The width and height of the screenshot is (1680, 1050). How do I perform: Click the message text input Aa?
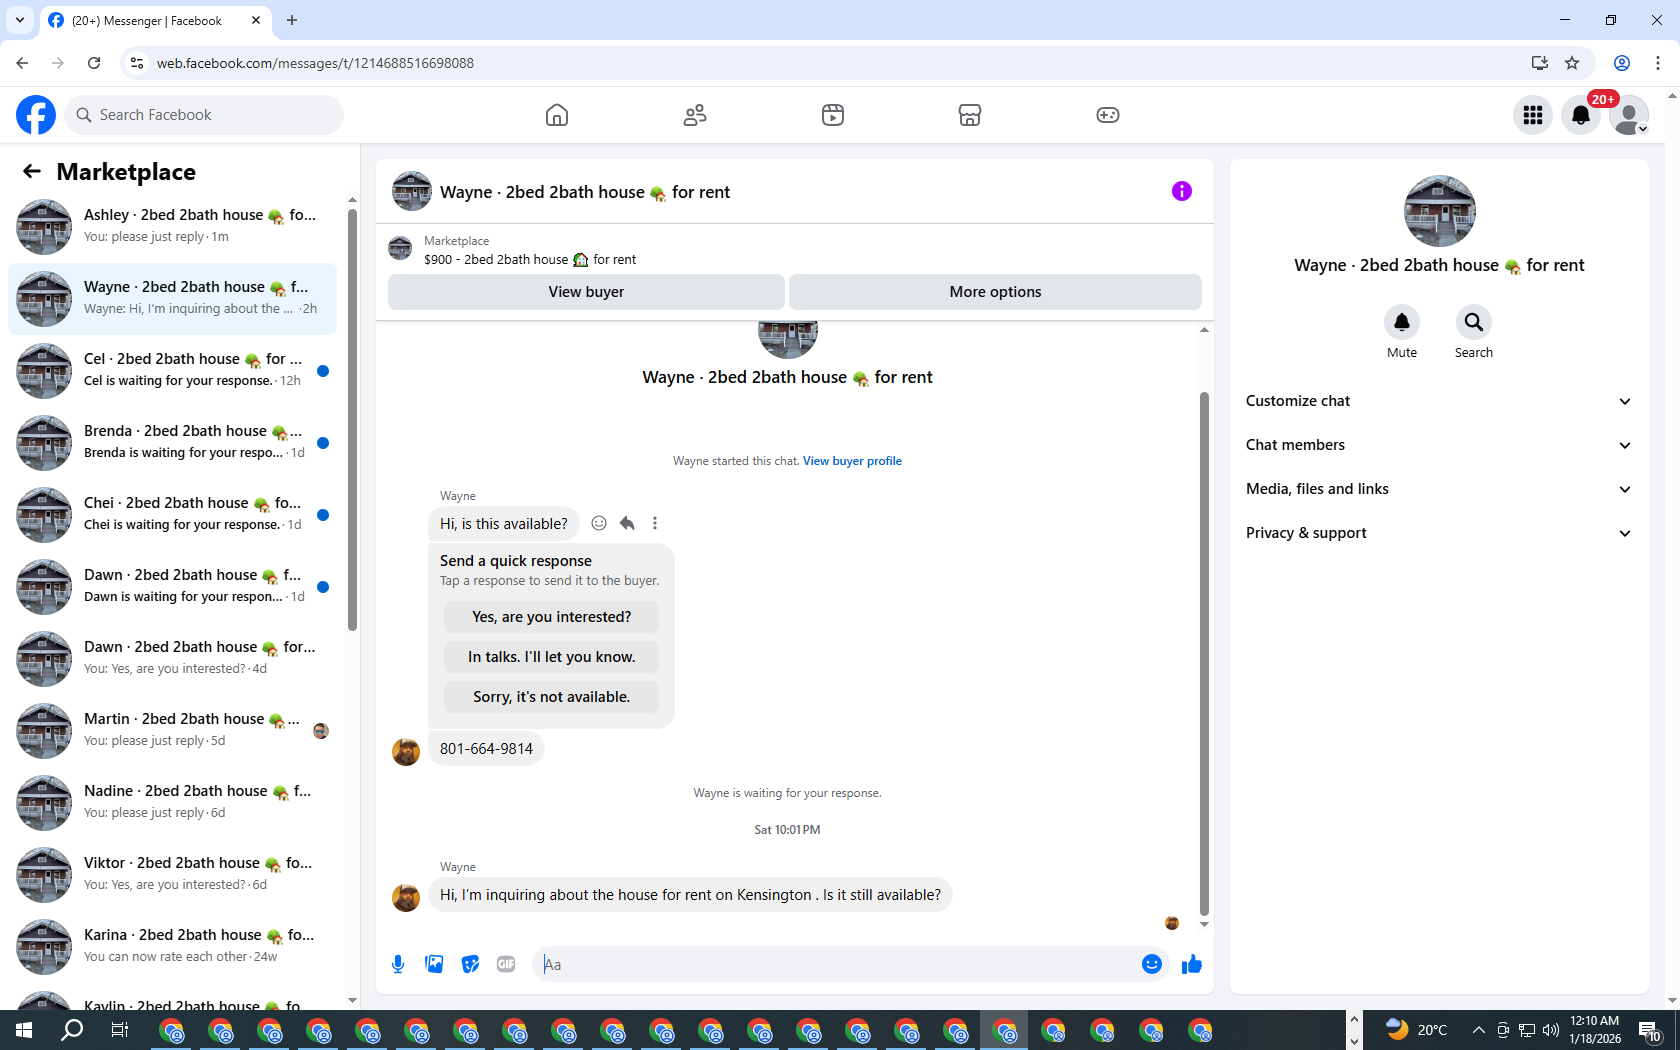[838, 964]
